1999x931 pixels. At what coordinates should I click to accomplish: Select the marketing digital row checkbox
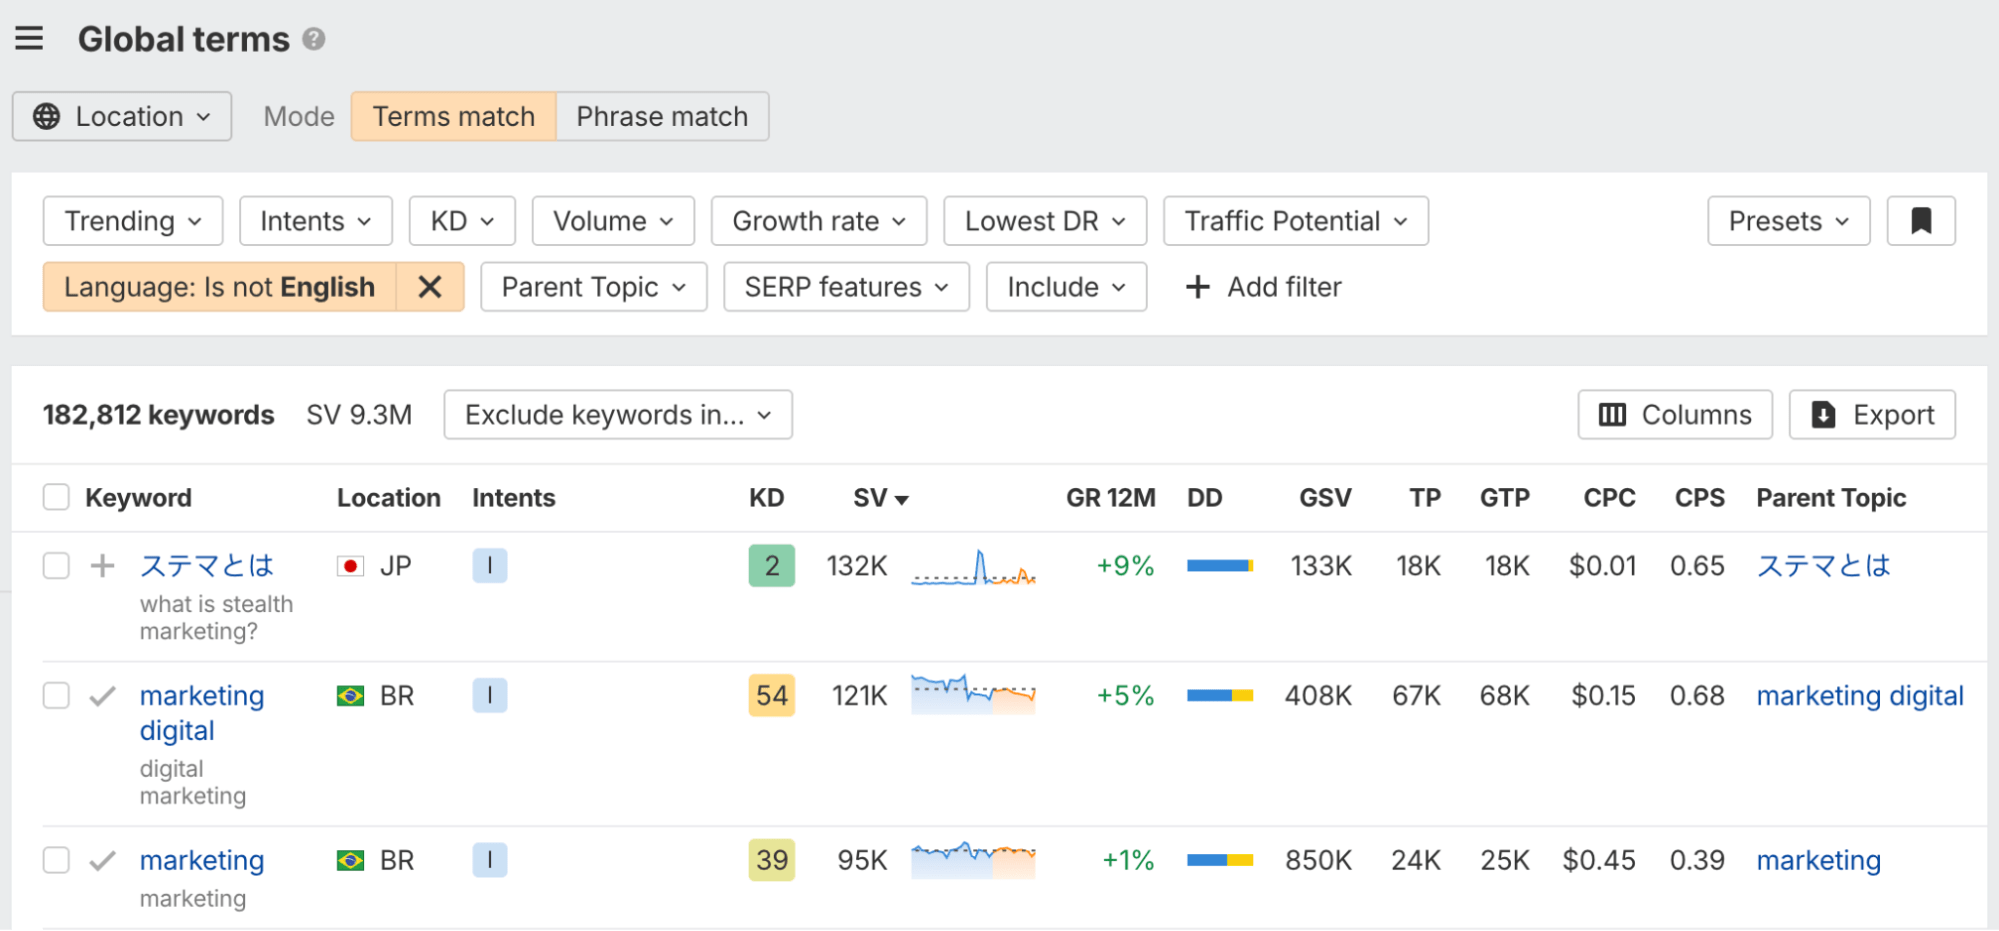point(56,696)
